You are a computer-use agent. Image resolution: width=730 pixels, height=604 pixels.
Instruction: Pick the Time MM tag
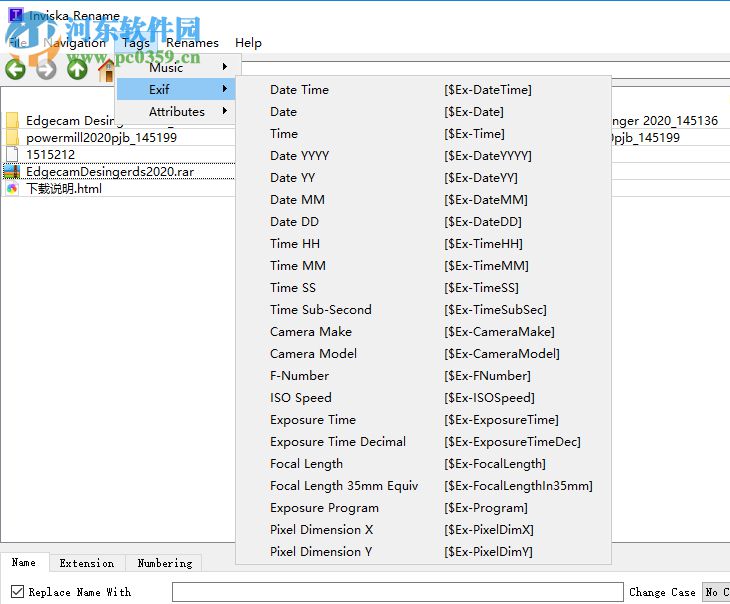click(423, 265)
